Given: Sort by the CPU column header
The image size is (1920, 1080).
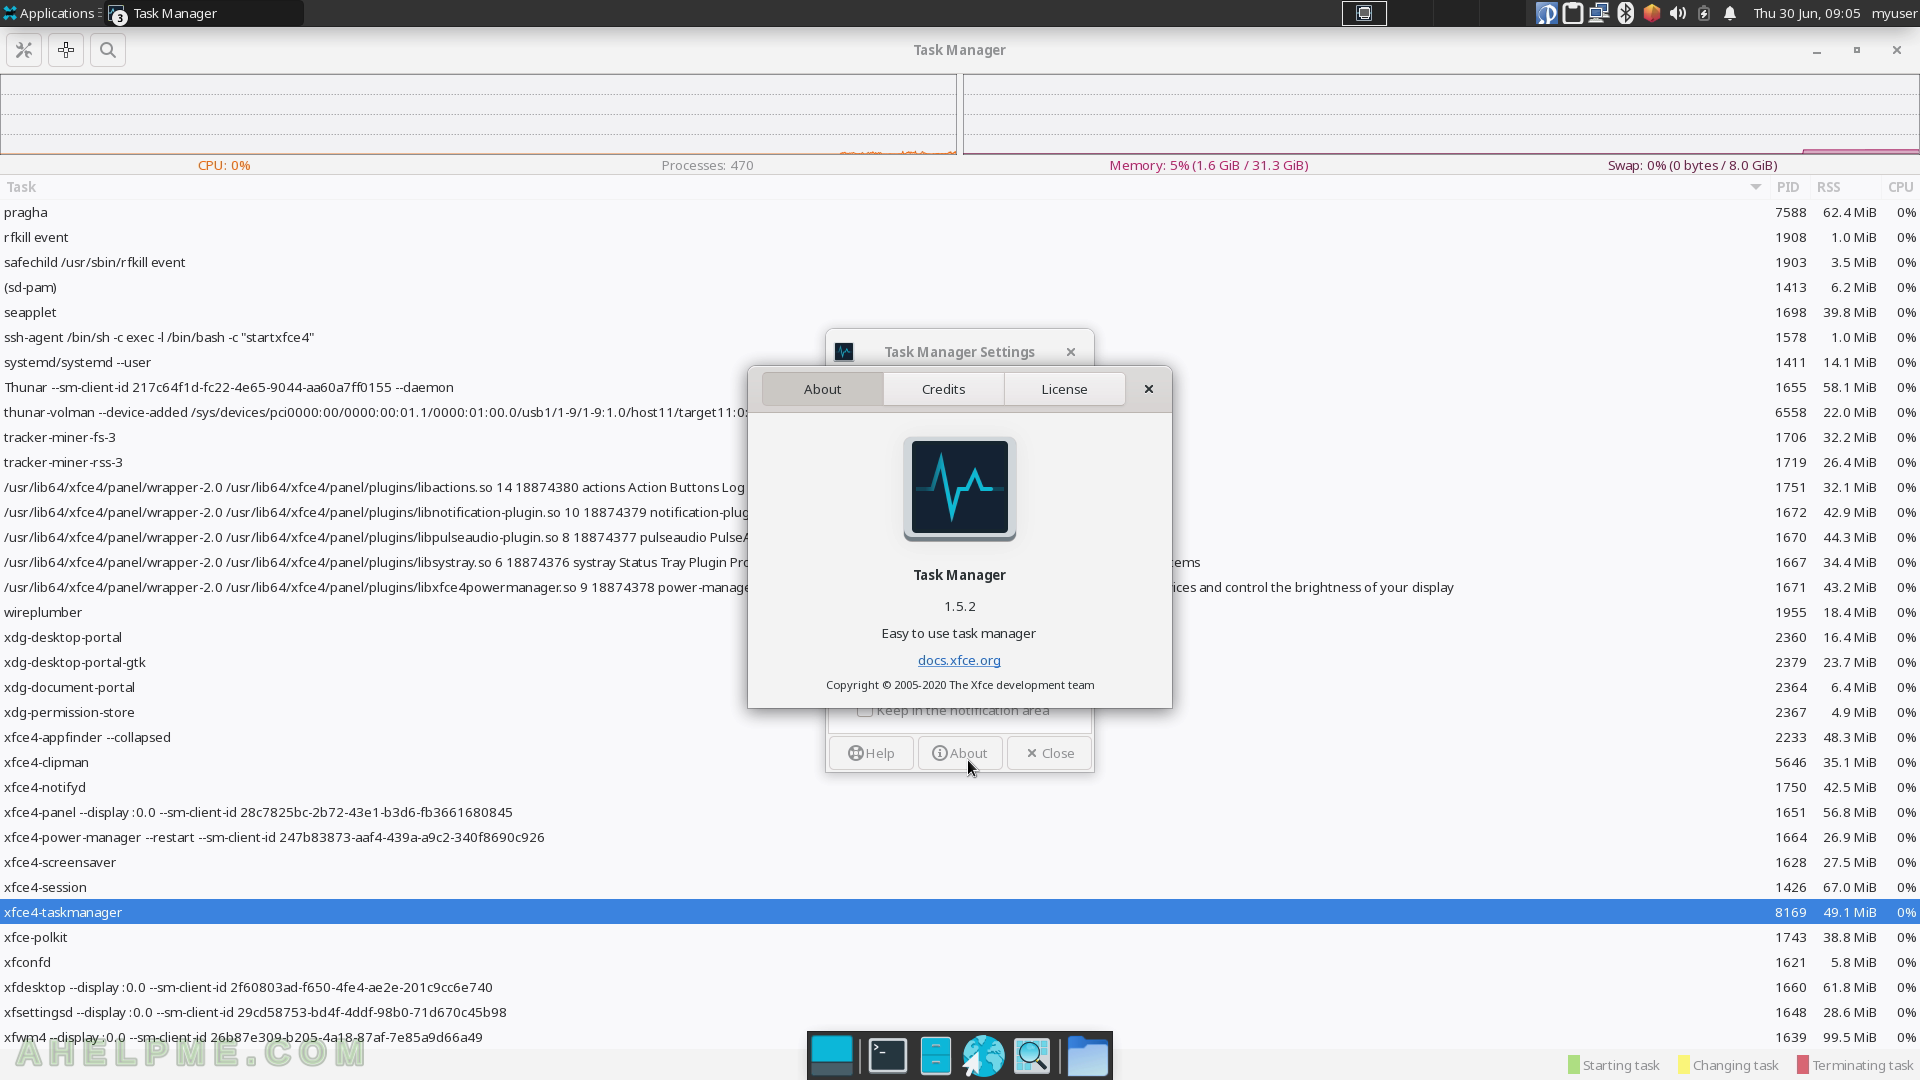Looking at the screenshot, I should tap(1900, 187).
